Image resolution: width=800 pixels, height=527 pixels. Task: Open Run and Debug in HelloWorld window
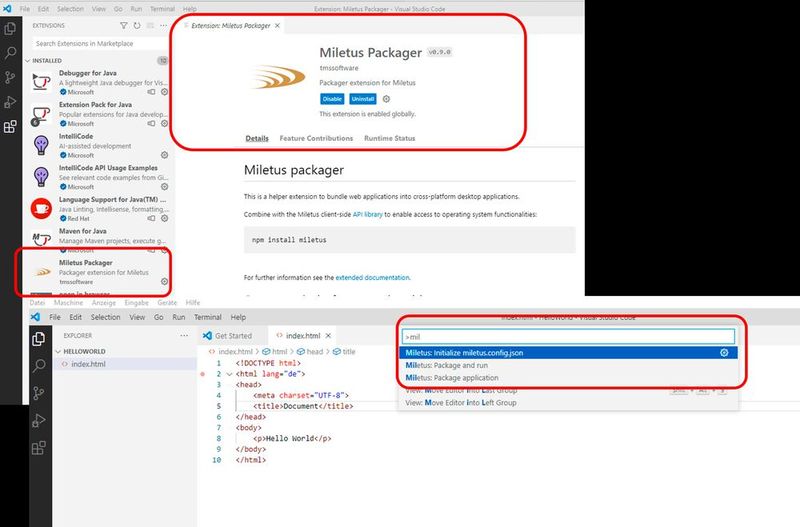pos(39,420)
